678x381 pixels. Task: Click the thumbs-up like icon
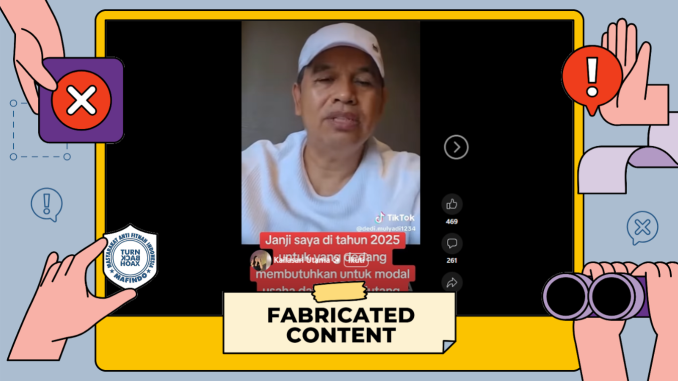[452, 204]
